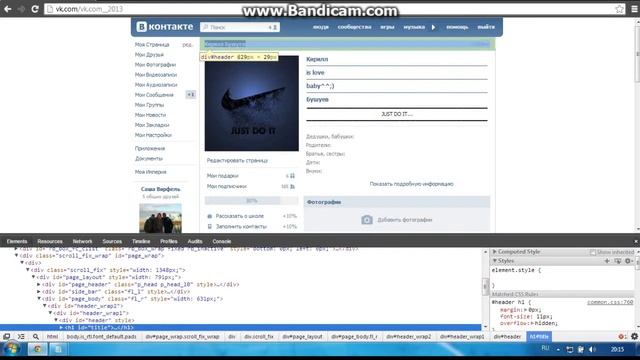Click the magnifier inspect element icon
Screen dimensions: 640x360
(x=36, y=337)
